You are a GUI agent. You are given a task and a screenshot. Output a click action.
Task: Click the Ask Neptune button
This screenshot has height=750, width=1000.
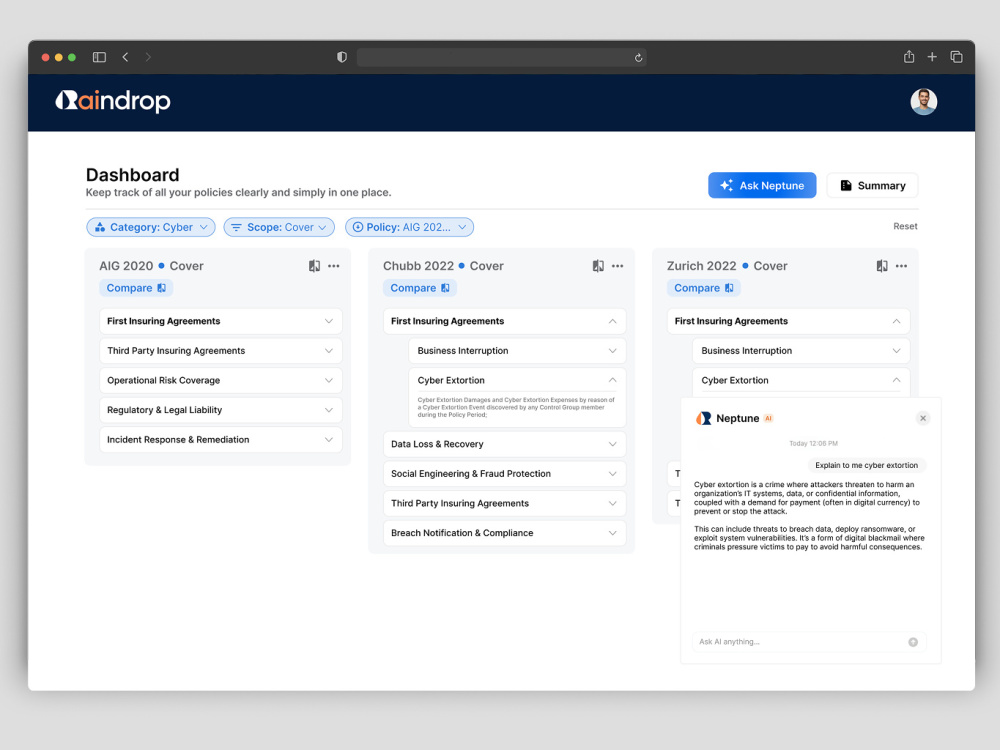point(761,185)
